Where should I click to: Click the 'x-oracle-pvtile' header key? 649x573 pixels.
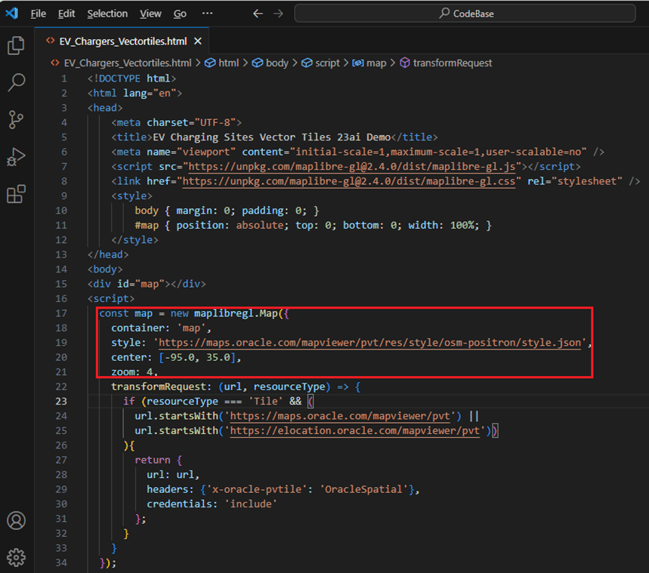pyautogui.click(x=257, y=489)
